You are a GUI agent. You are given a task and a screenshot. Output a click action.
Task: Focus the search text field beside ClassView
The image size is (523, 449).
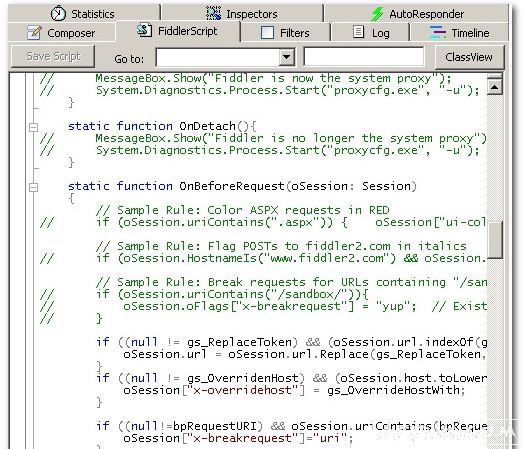pyautogui.click(x=364, y=57)
